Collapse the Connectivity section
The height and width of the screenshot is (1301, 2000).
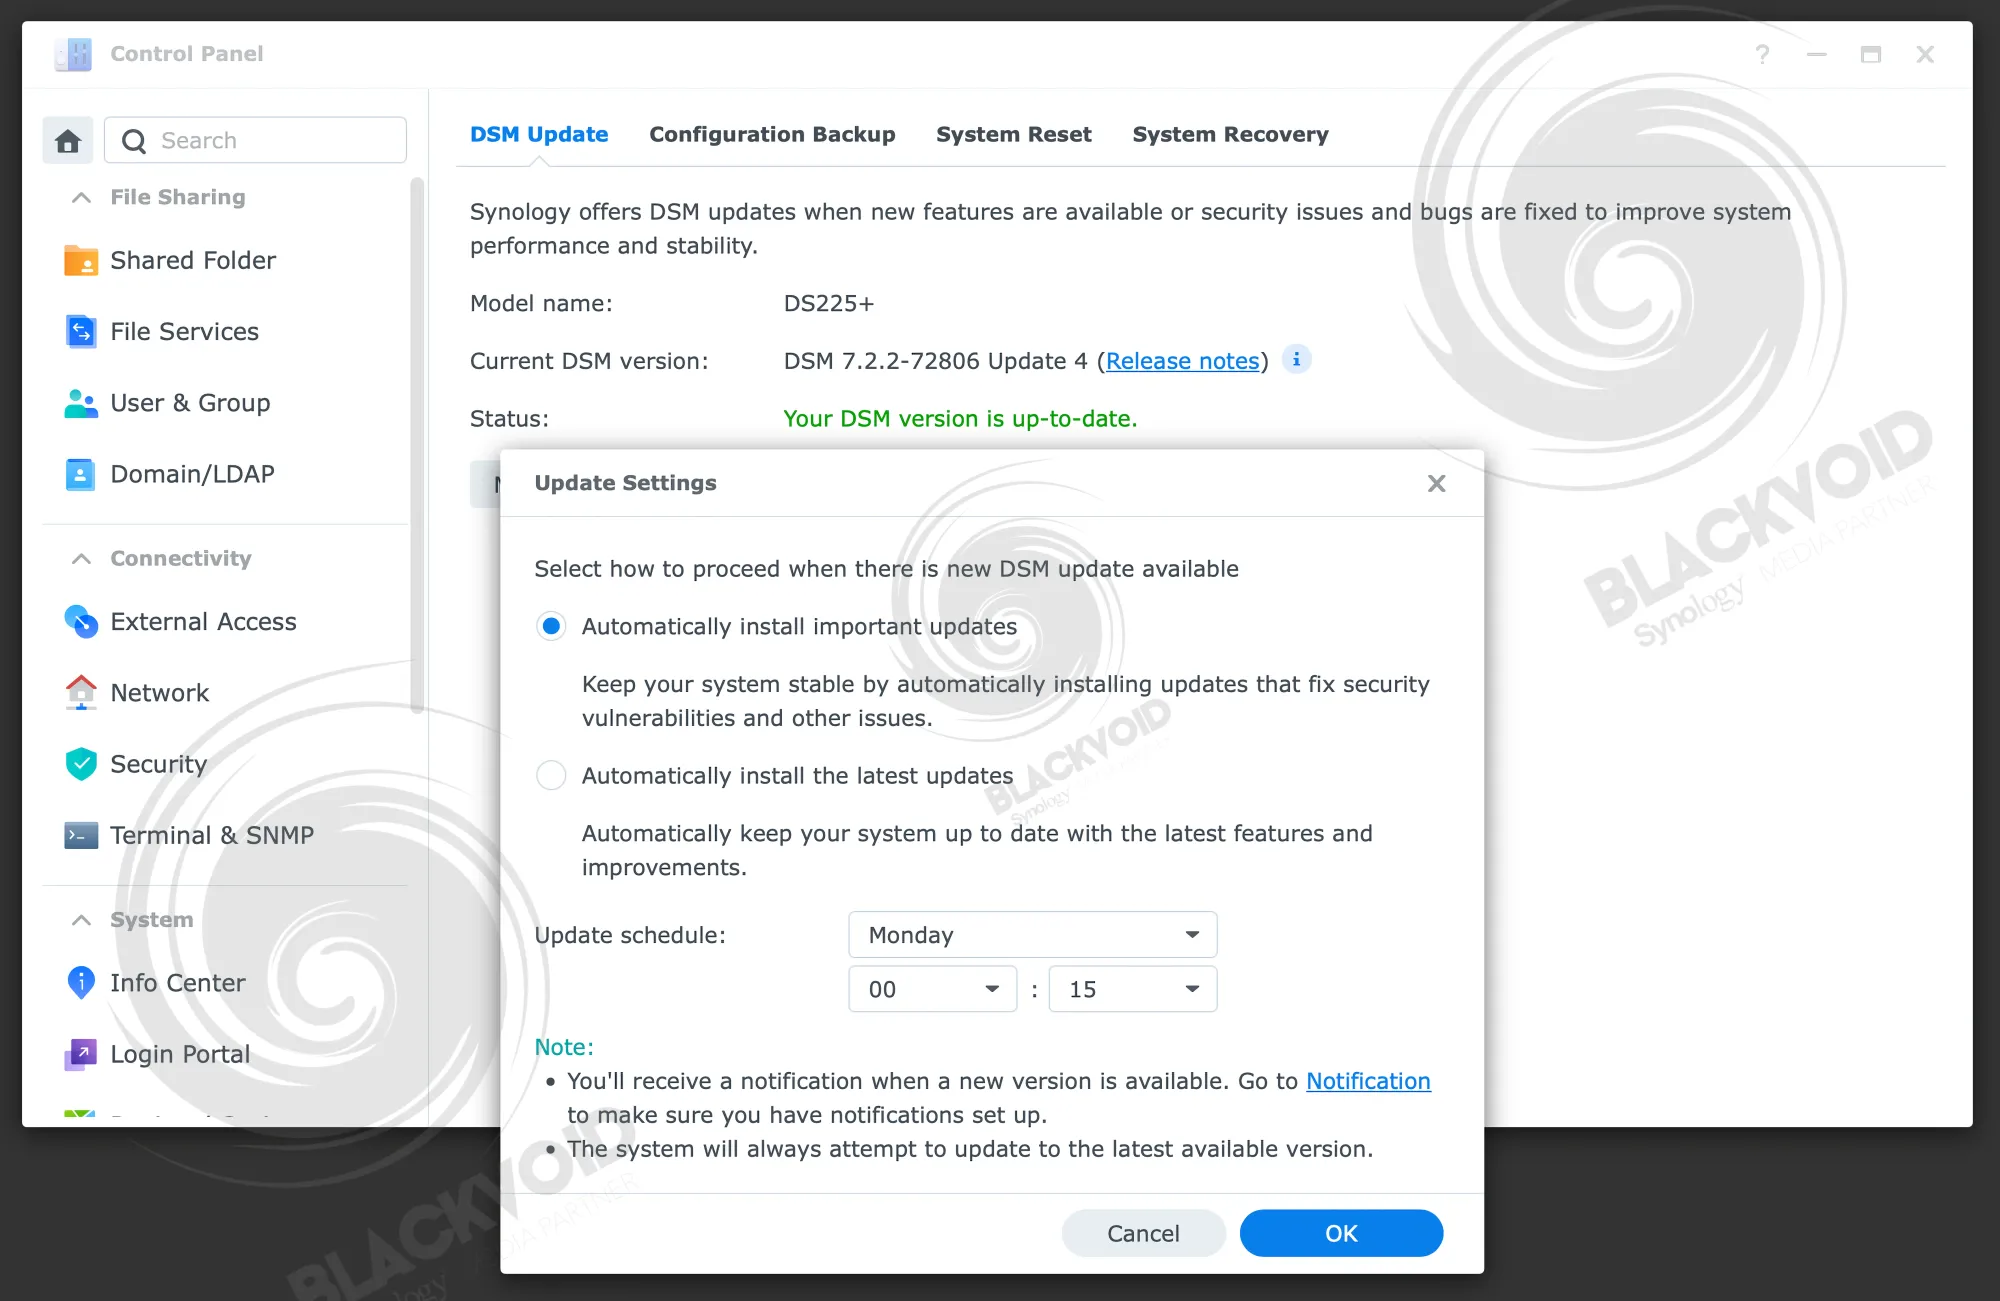82,559
